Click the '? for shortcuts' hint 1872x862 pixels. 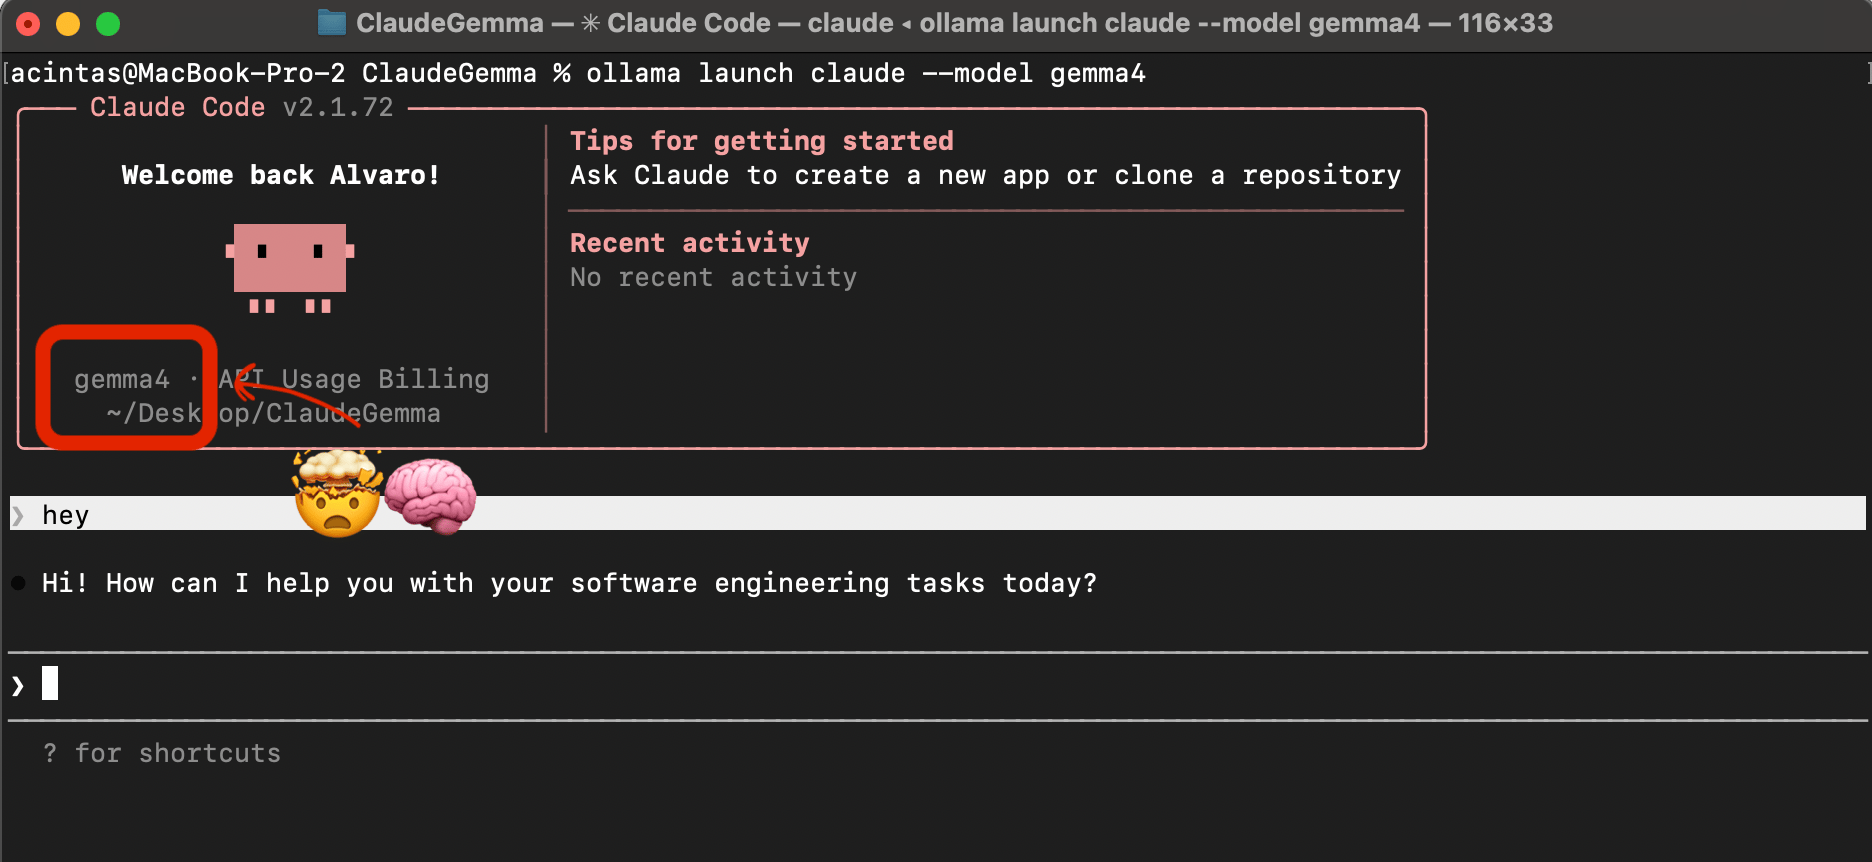coord(162,753)
